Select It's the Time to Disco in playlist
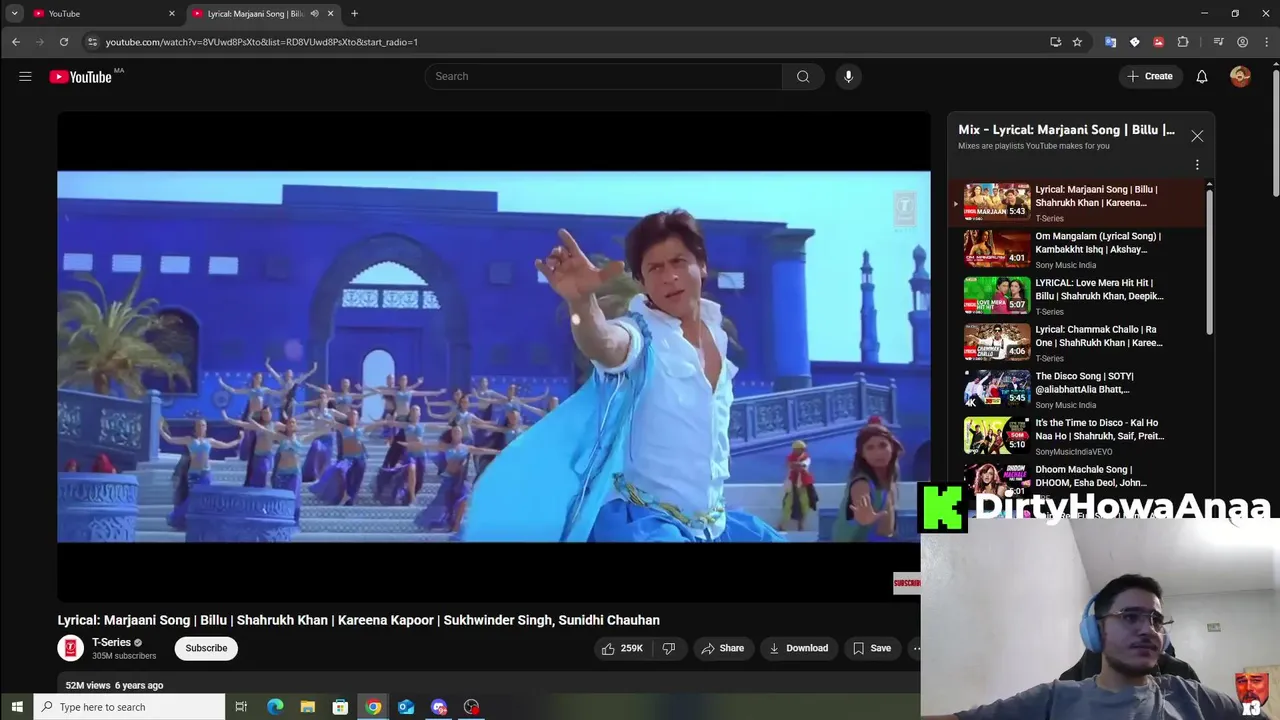The image size is (1280, 720). [x=1077, y=436]
